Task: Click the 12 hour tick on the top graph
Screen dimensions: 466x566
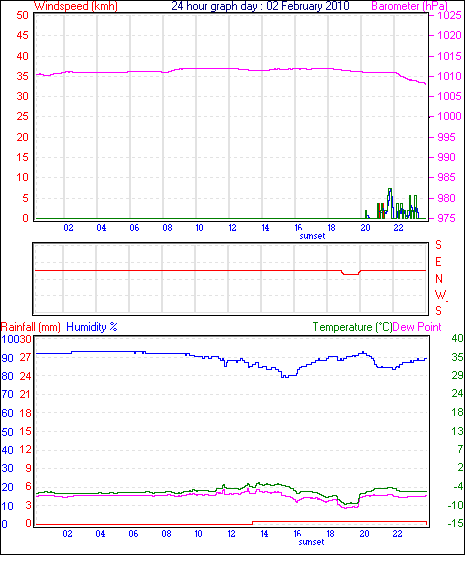Action: 232,228
